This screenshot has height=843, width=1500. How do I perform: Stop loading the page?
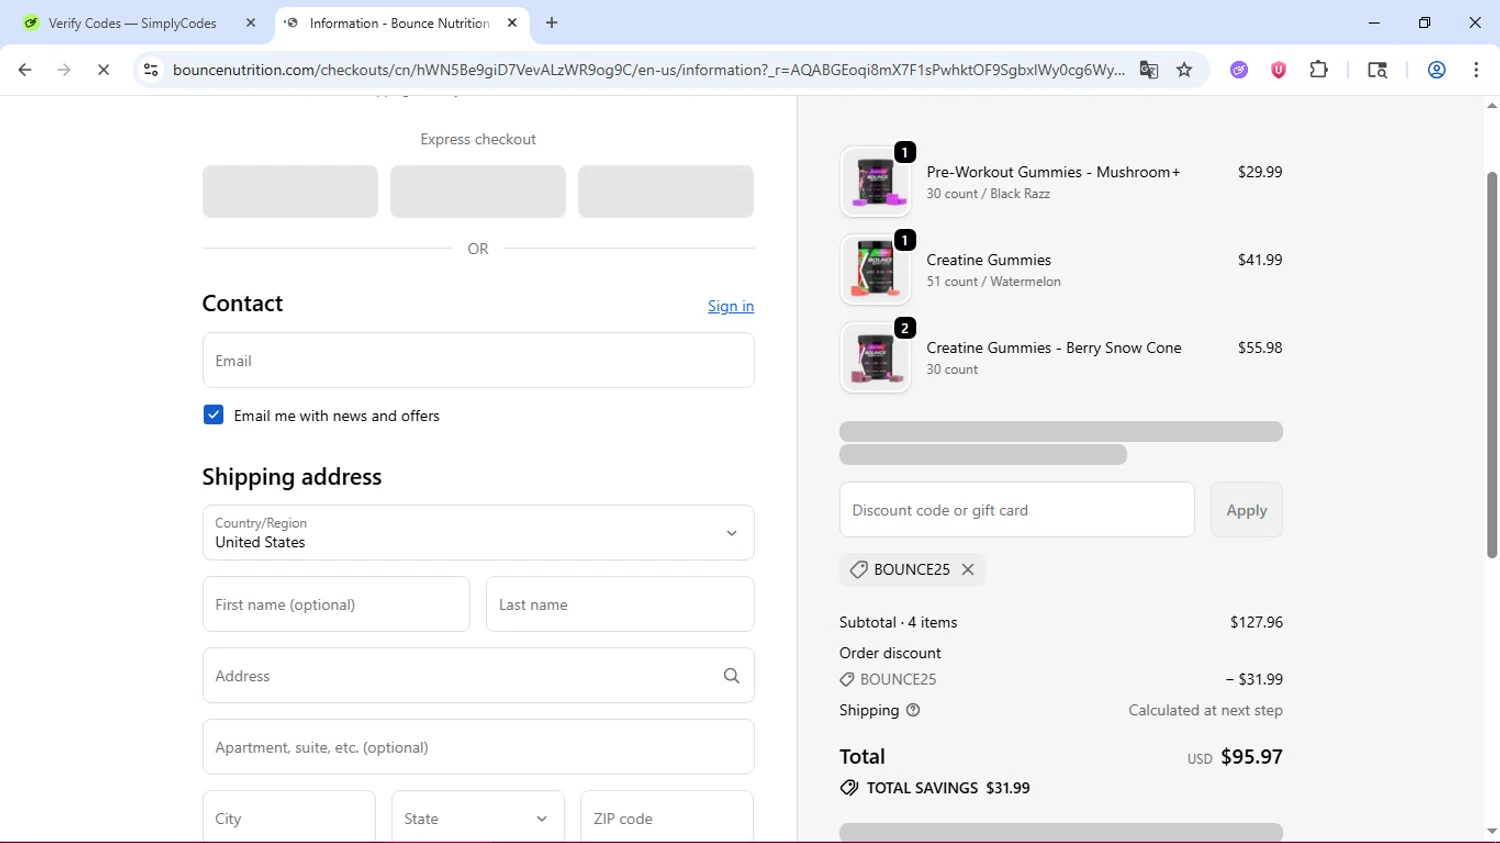pyautogui.click(x=103, y=70)
